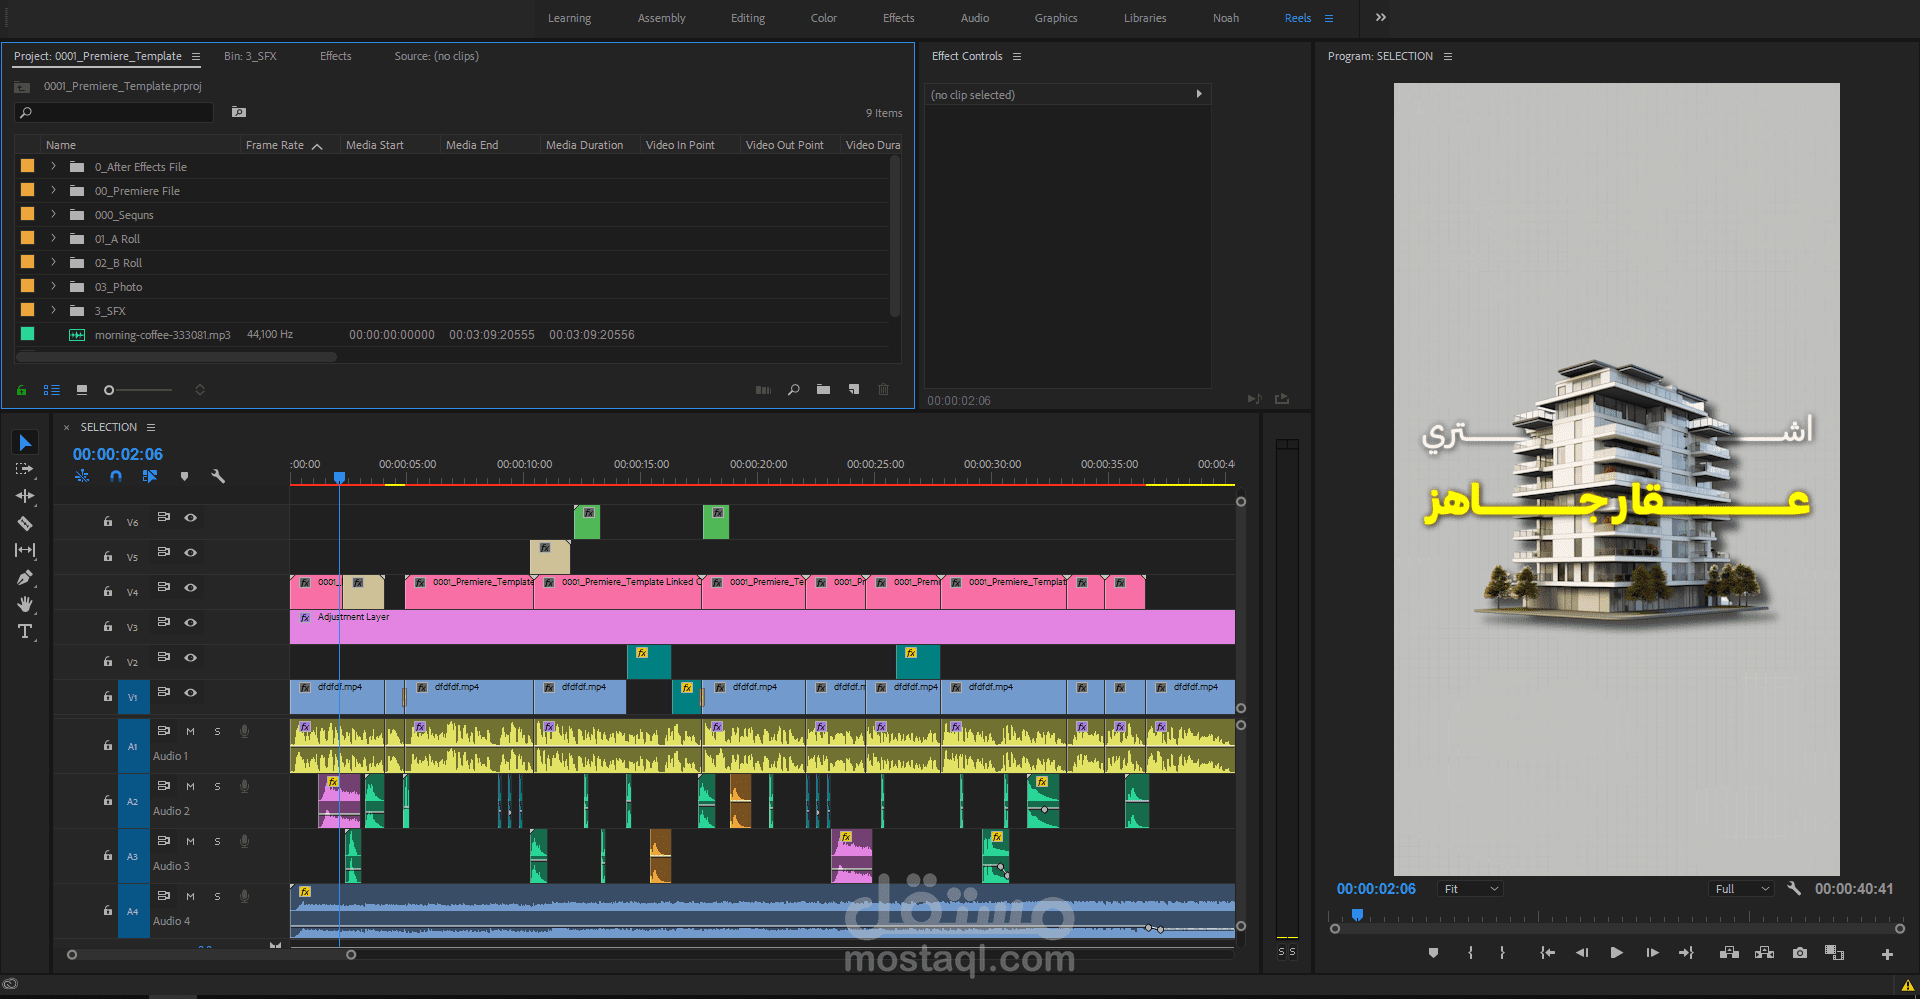Viewport: 1920px width, 999px height.
Task: Expand the 02_B Roll bin
Action: [x=54, y=262]
